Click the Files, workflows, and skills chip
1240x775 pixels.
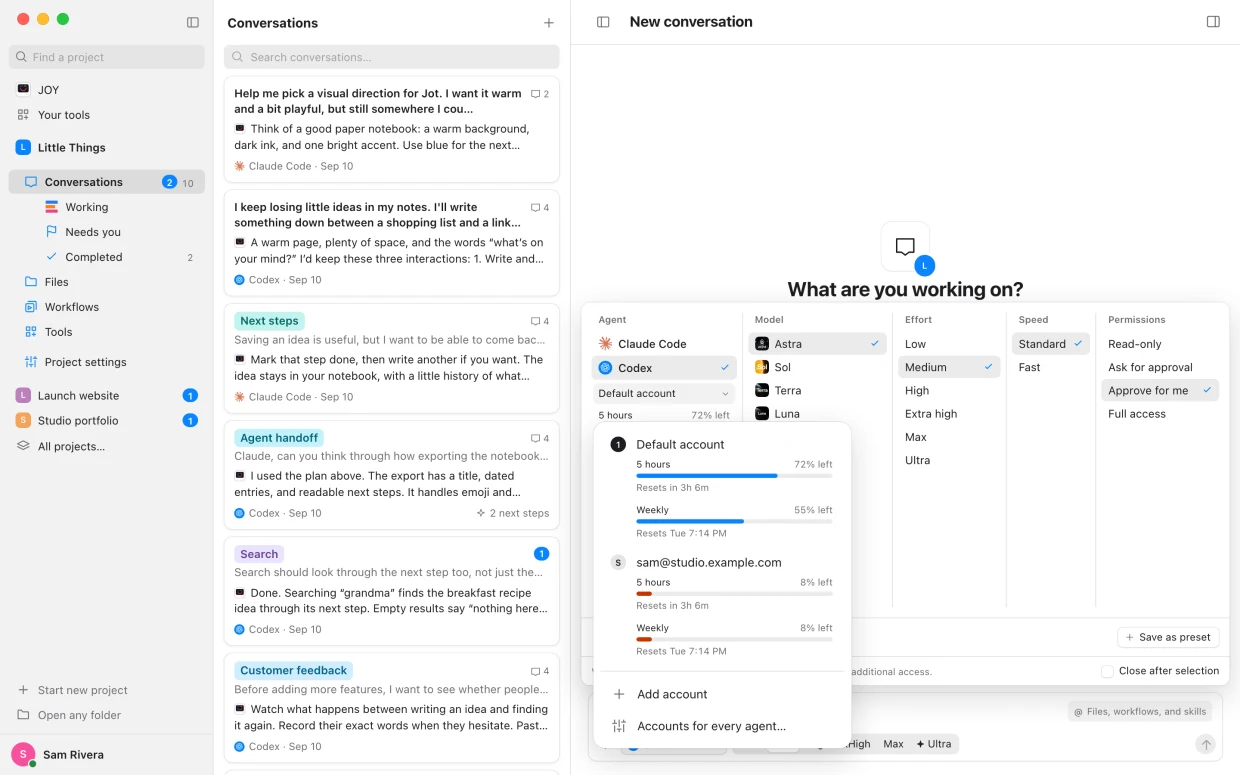(1140, 712)
